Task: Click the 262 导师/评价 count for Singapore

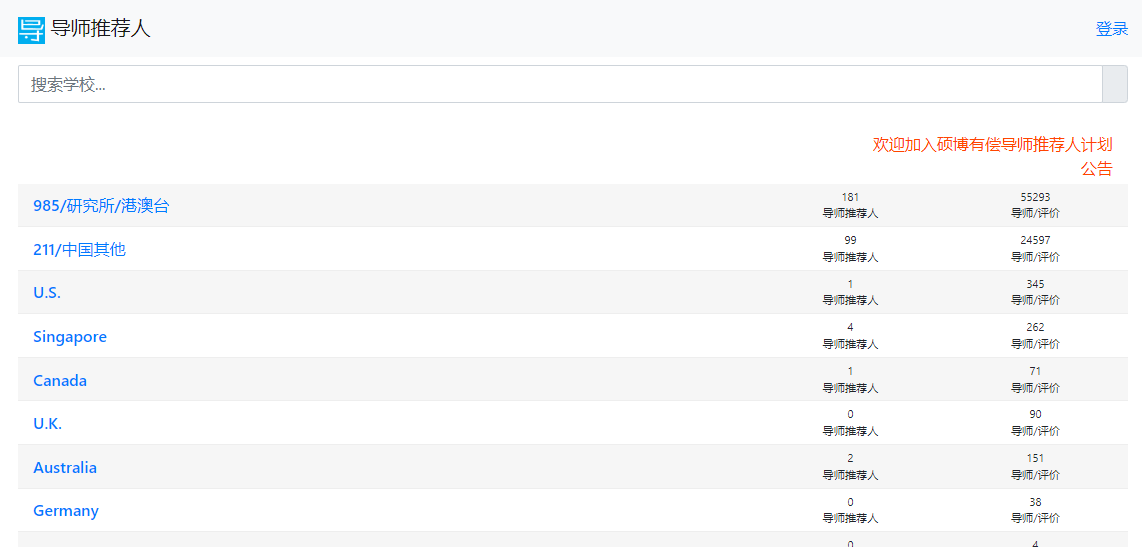Action: coord(1035,336)
